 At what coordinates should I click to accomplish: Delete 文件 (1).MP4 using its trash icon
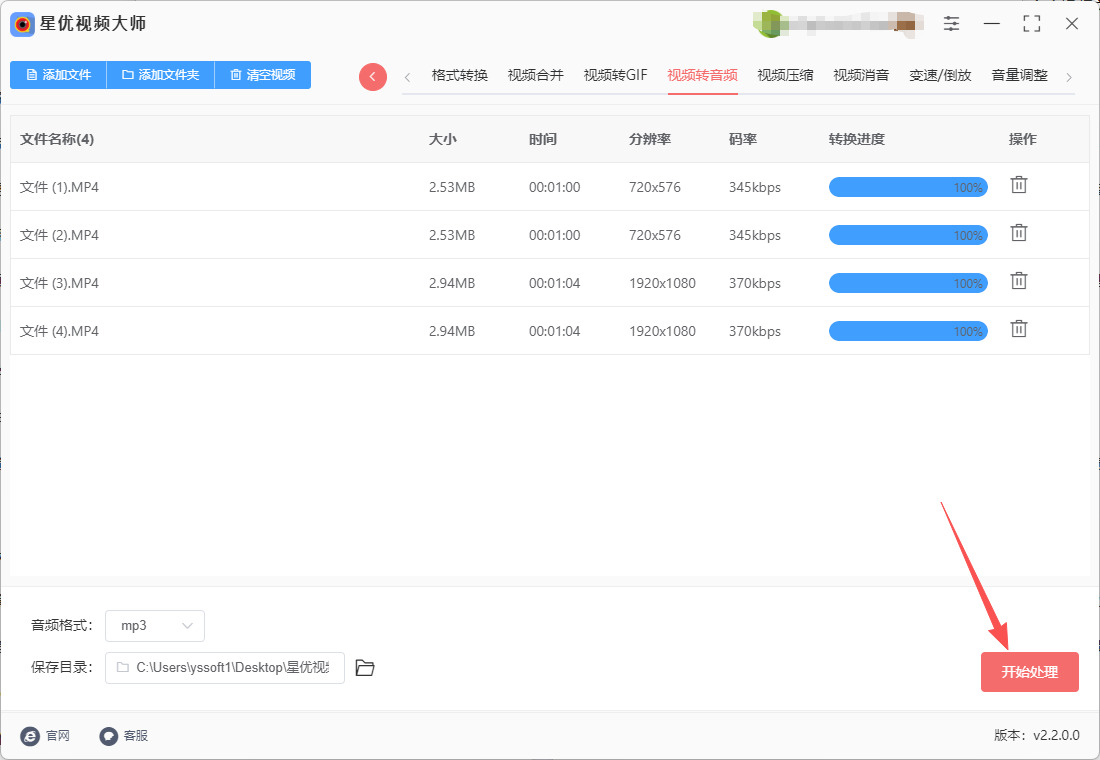point(1018,185)
